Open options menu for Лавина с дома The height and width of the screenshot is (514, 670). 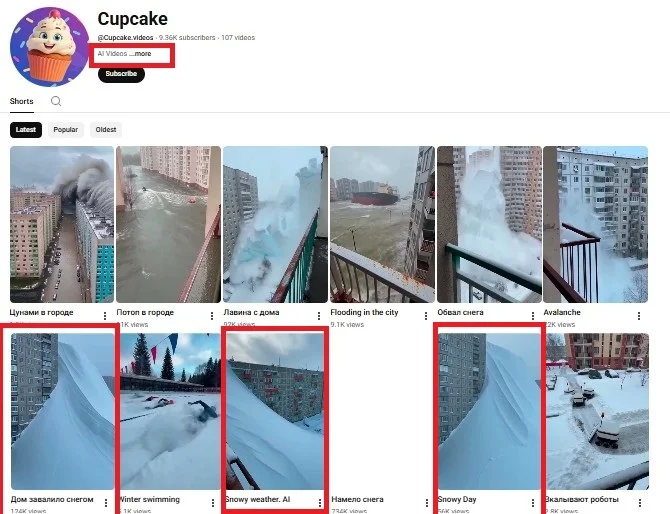(319, 316)
